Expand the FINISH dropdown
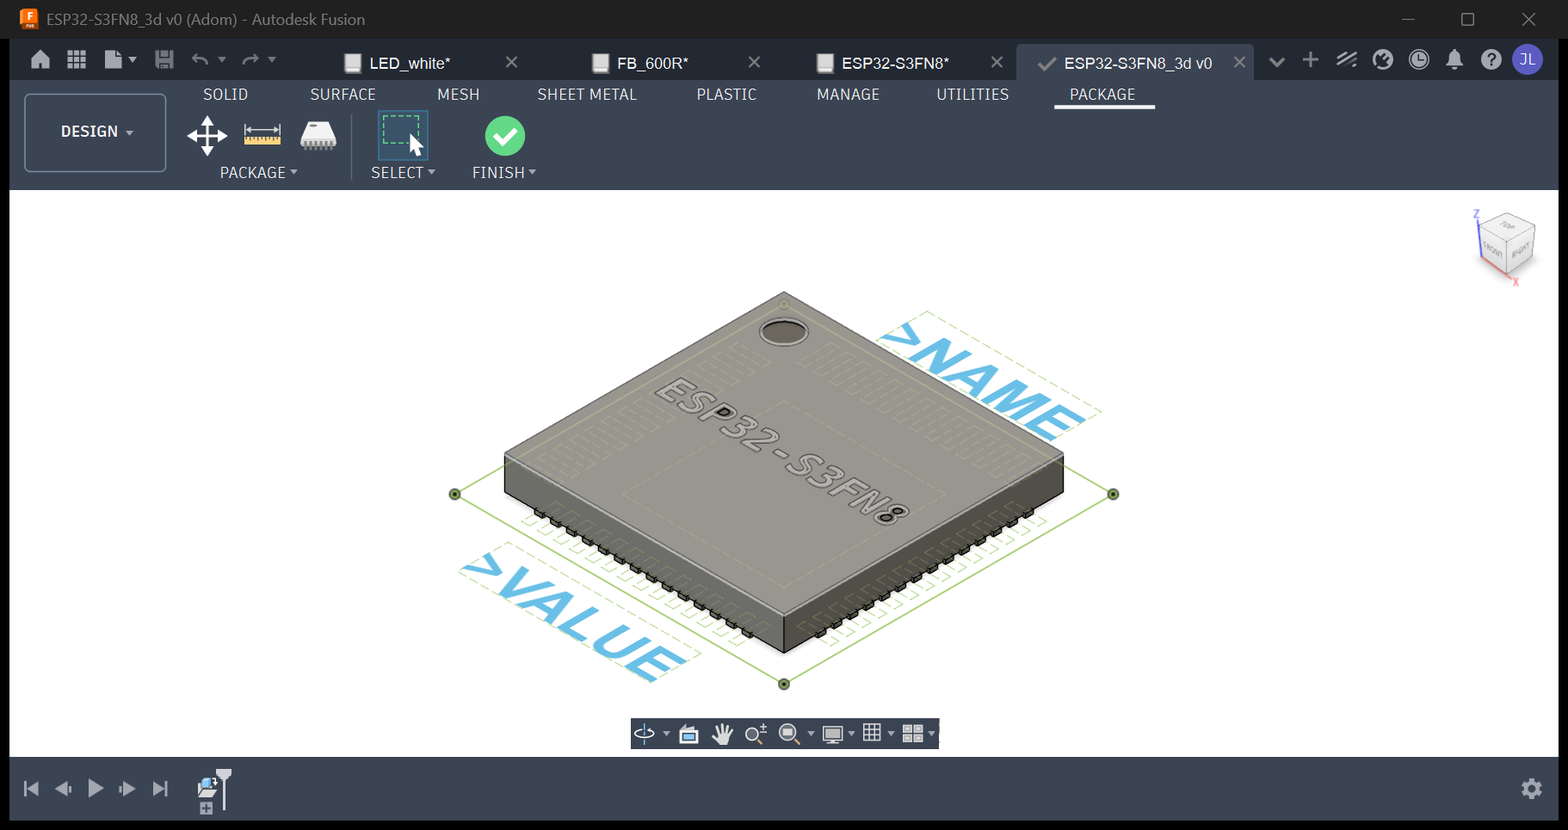The image size is (1568, 830). click(504, 173)
